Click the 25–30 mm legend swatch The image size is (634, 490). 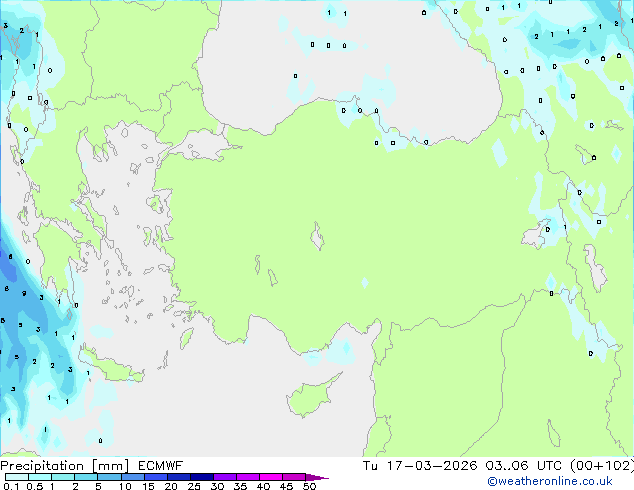coord(201,477)
